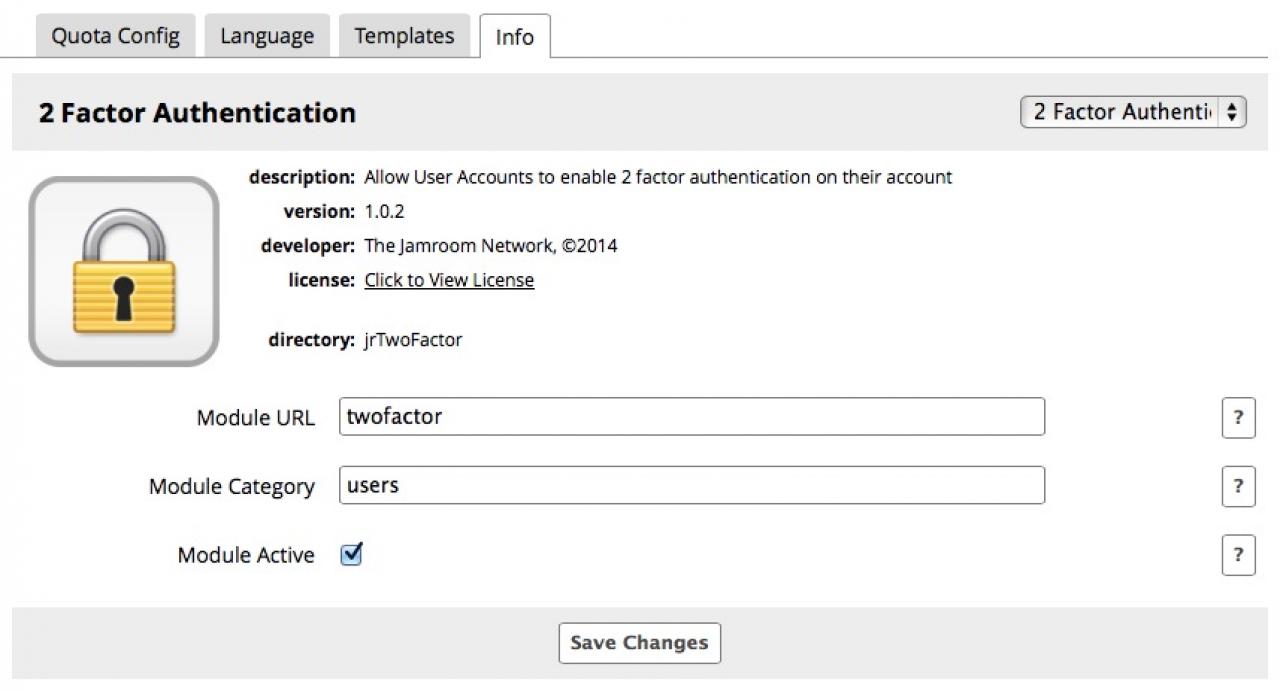The width and height of the screenshot is (1280, 691).
Task: Open the Language tab
Action: 267,37
